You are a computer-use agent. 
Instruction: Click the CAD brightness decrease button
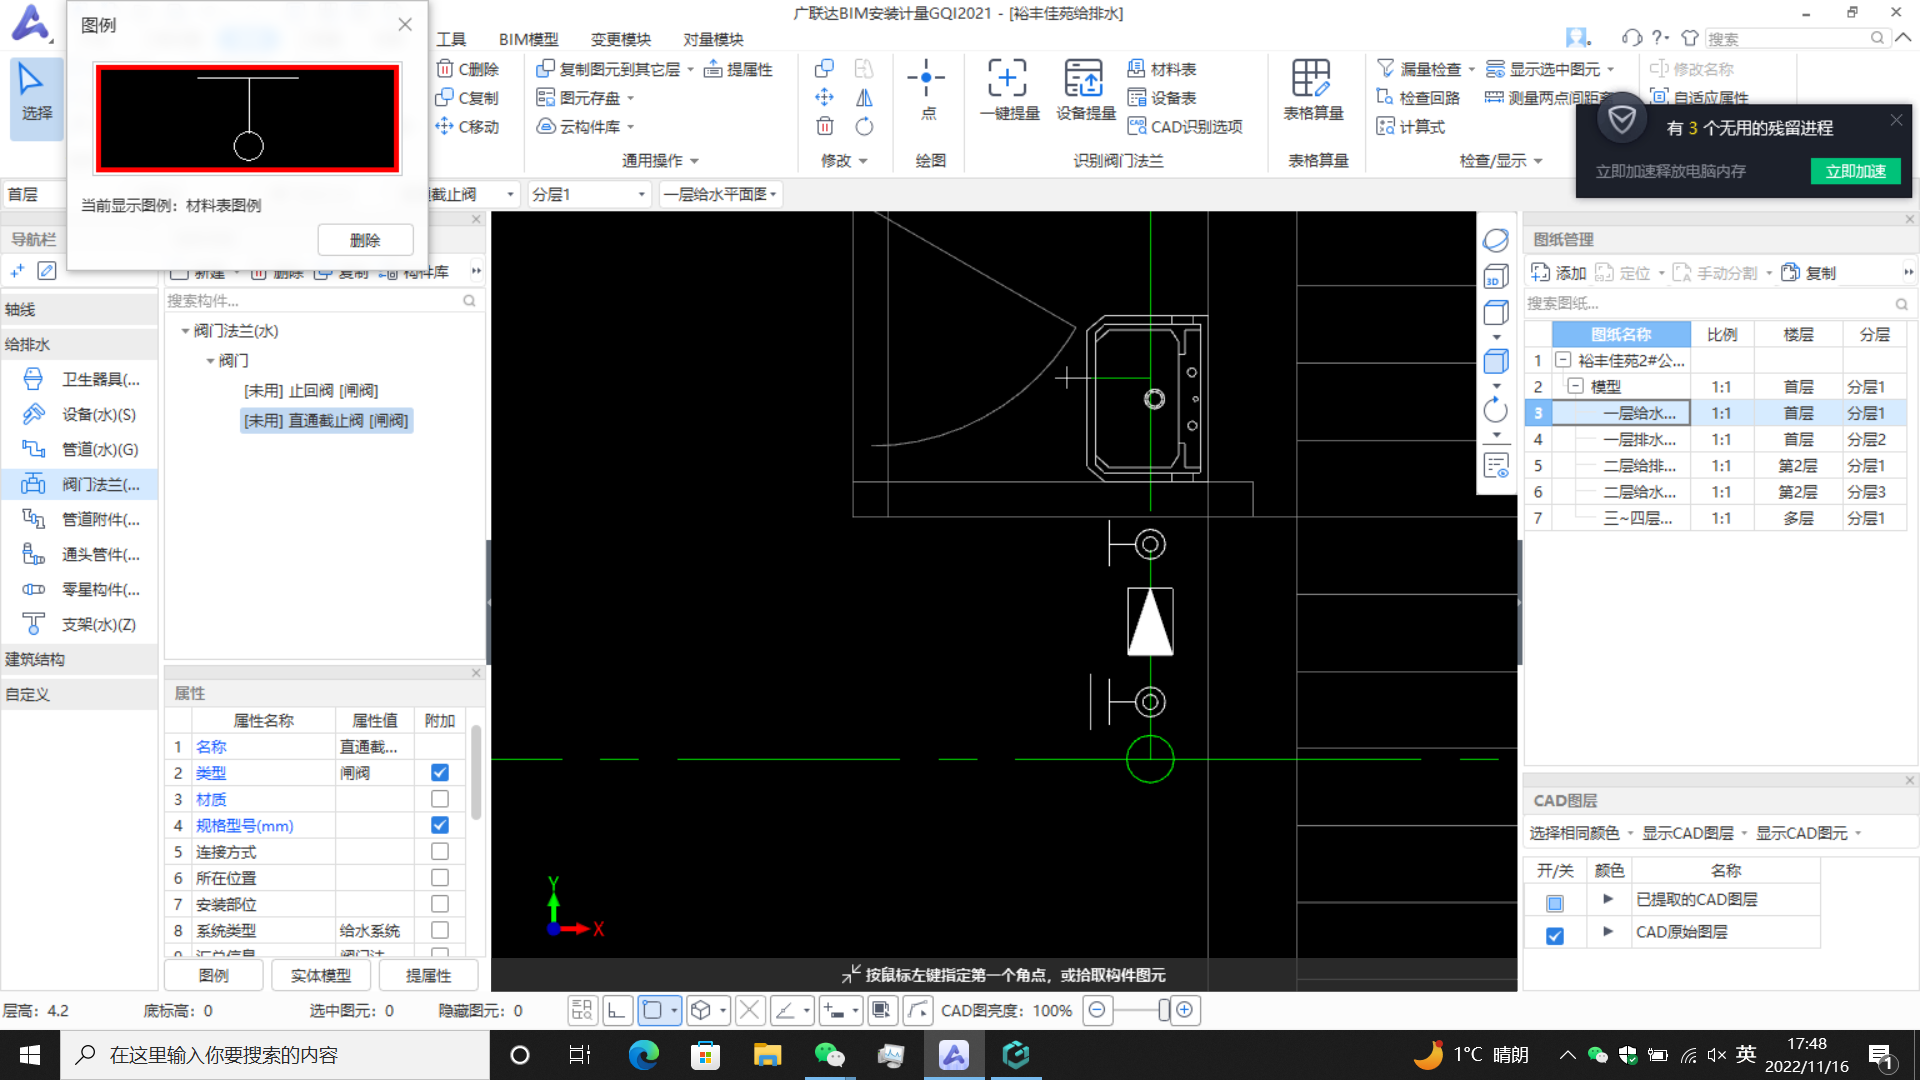[1097, 1010]
